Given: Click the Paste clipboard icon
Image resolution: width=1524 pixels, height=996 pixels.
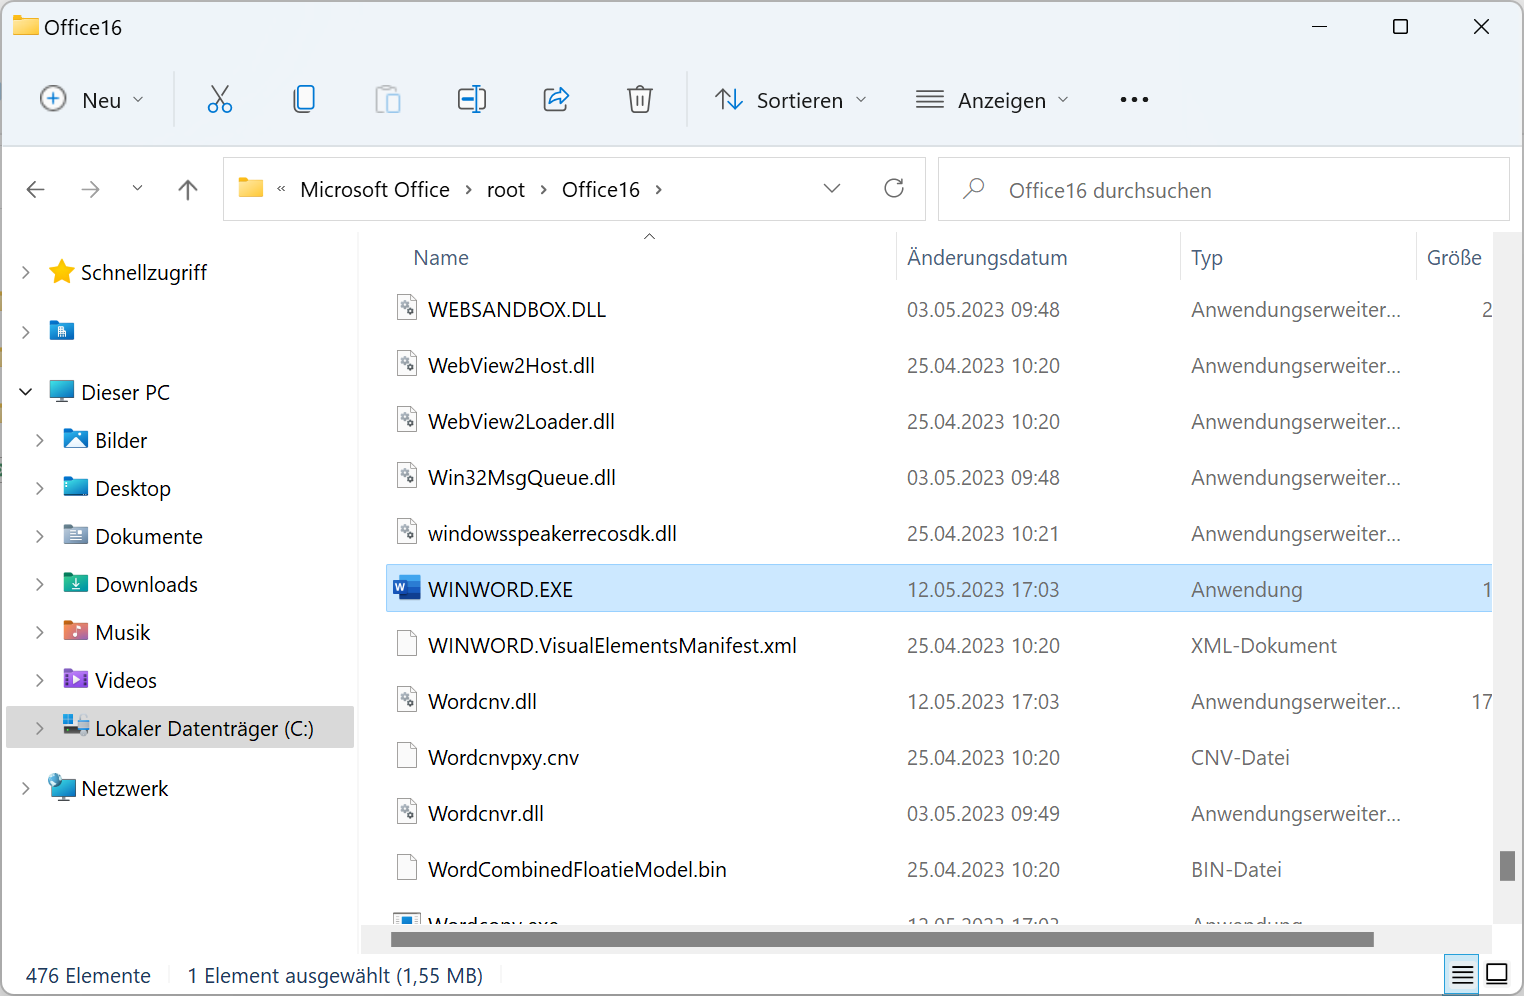Looking at the screenshot, I should pyautogui.click(x=388, y=99).
